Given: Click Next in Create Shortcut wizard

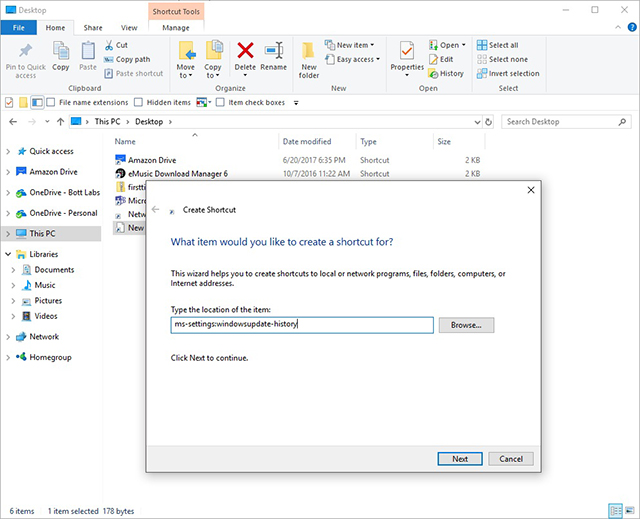Looking at the screenshot, I should click(460, 459).
